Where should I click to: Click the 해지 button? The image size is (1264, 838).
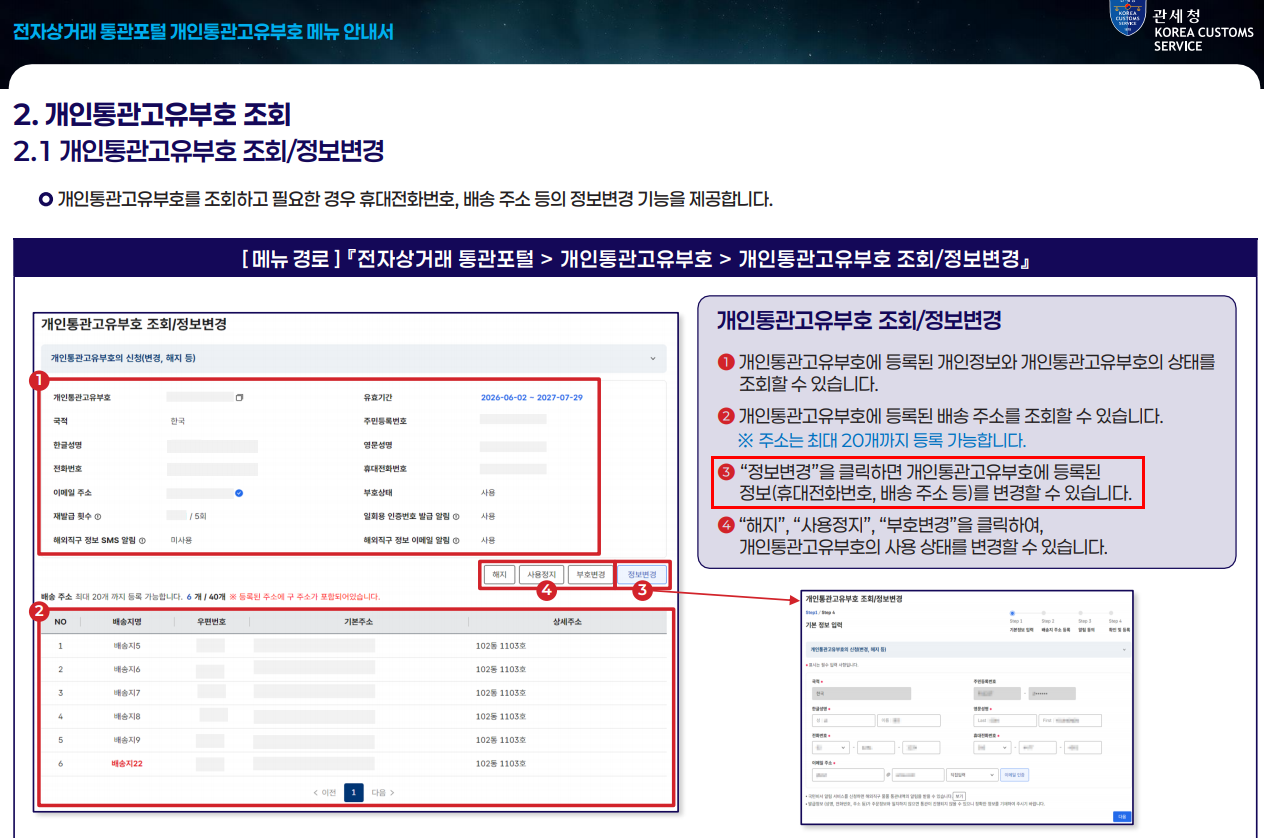coord(498,575)
